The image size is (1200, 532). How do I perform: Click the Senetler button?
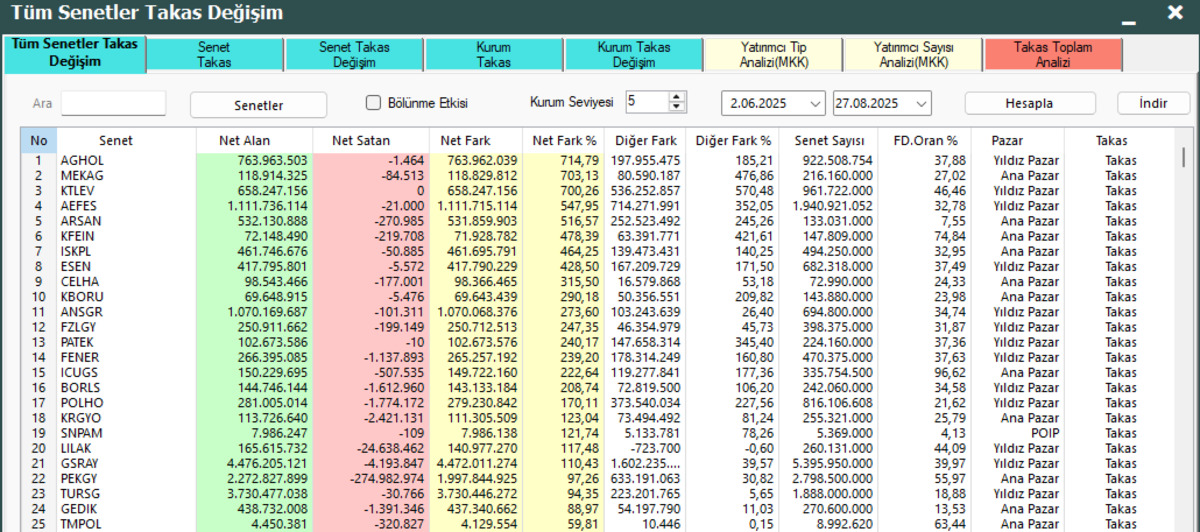tap(258, 104)
